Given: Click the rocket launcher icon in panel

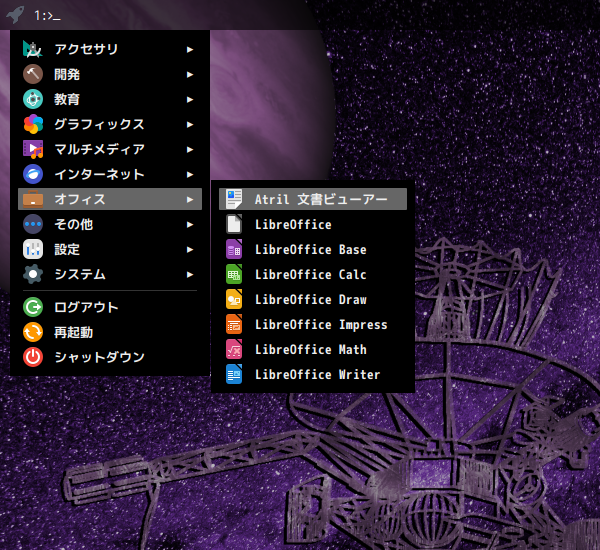Looking at the screenshot, I should 15,15.
